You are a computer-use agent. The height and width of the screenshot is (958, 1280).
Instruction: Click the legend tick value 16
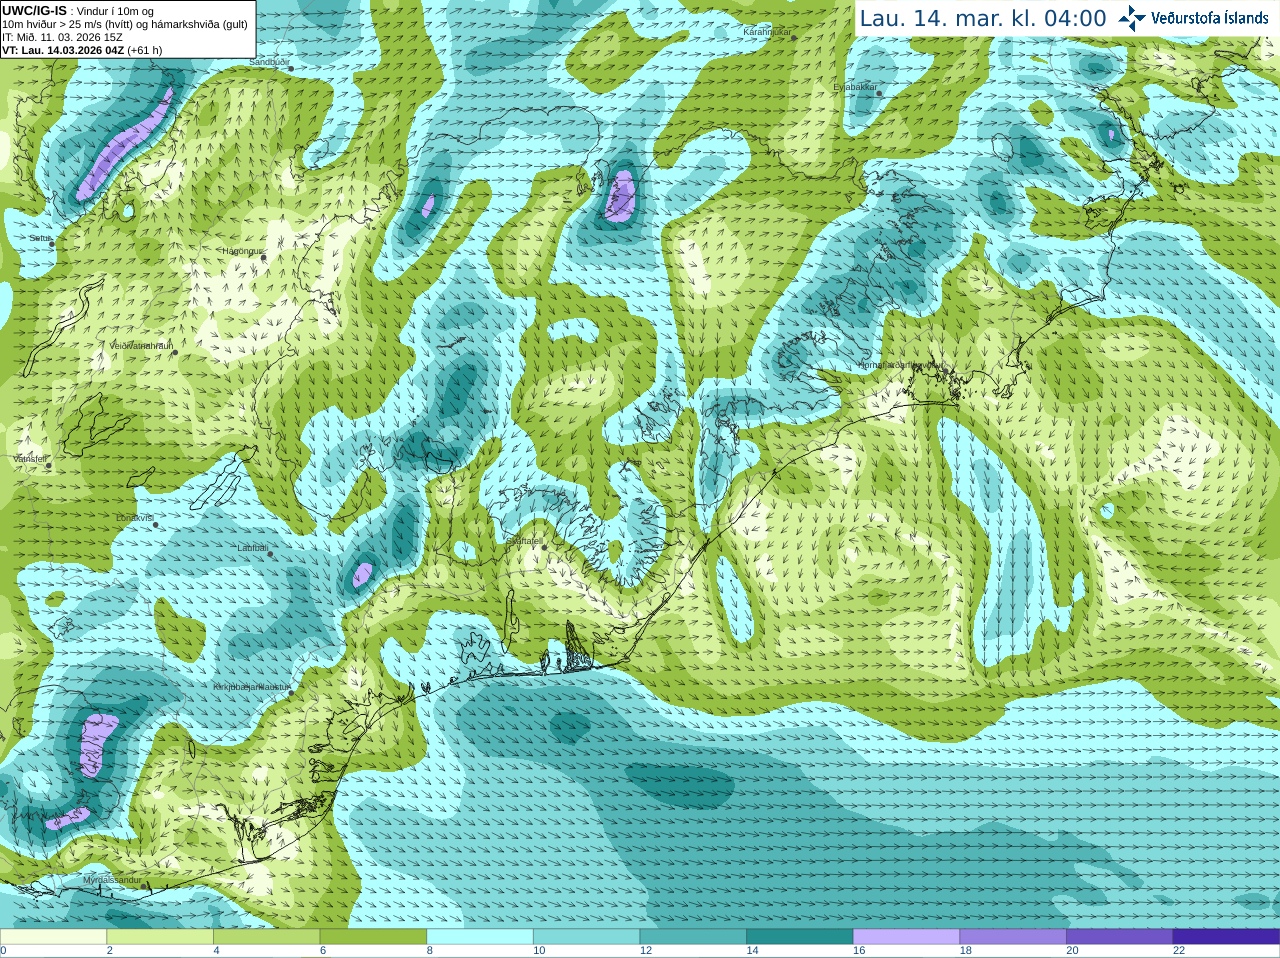(x=859, y=951)
